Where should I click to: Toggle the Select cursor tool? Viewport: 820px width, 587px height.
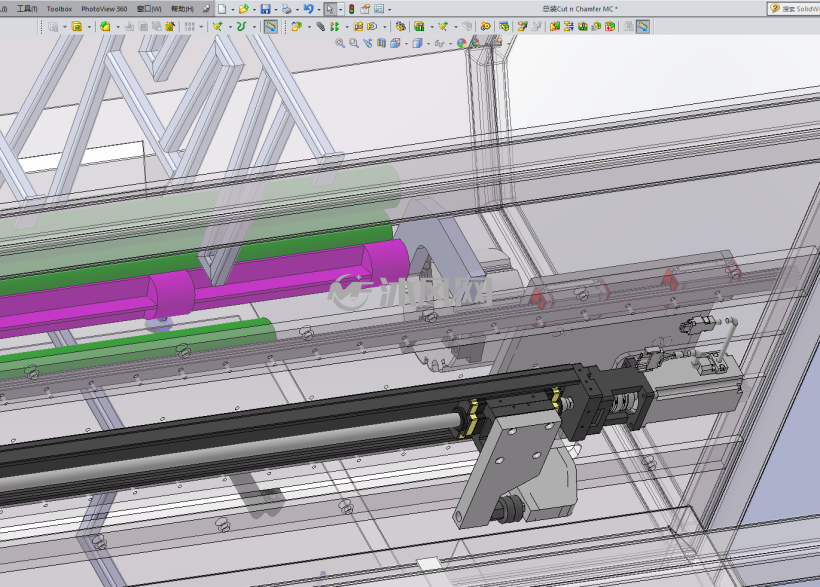coord(330,9)
